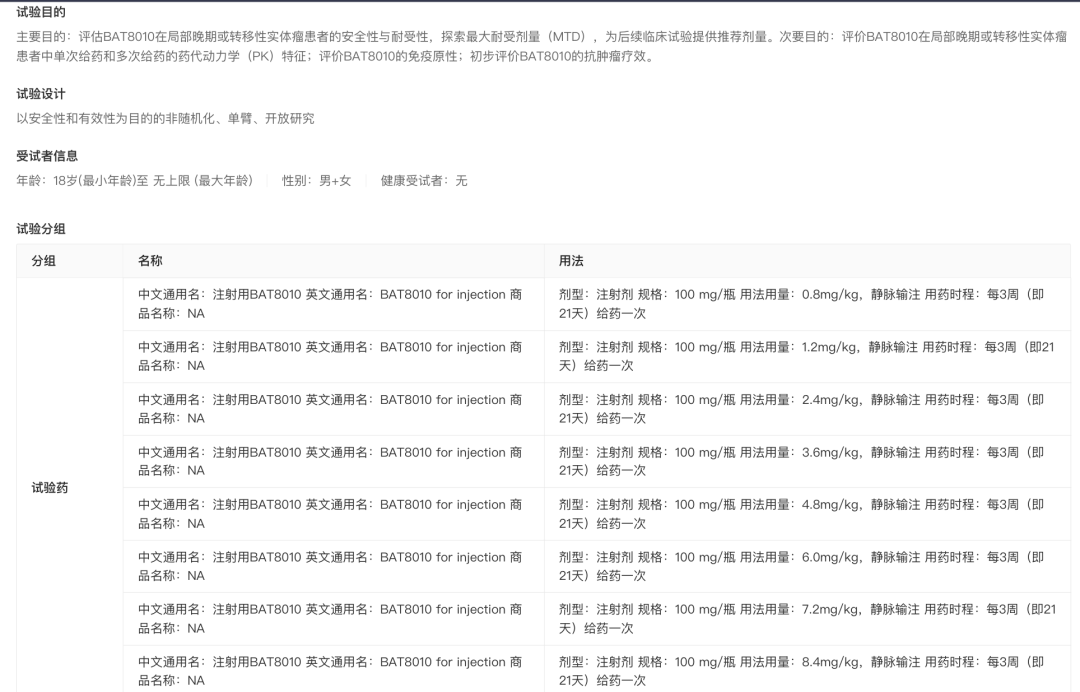Click the 性别：男+女 text
Image resolution: width=1080 pixels, height=692 pixels.
[316, 180]
